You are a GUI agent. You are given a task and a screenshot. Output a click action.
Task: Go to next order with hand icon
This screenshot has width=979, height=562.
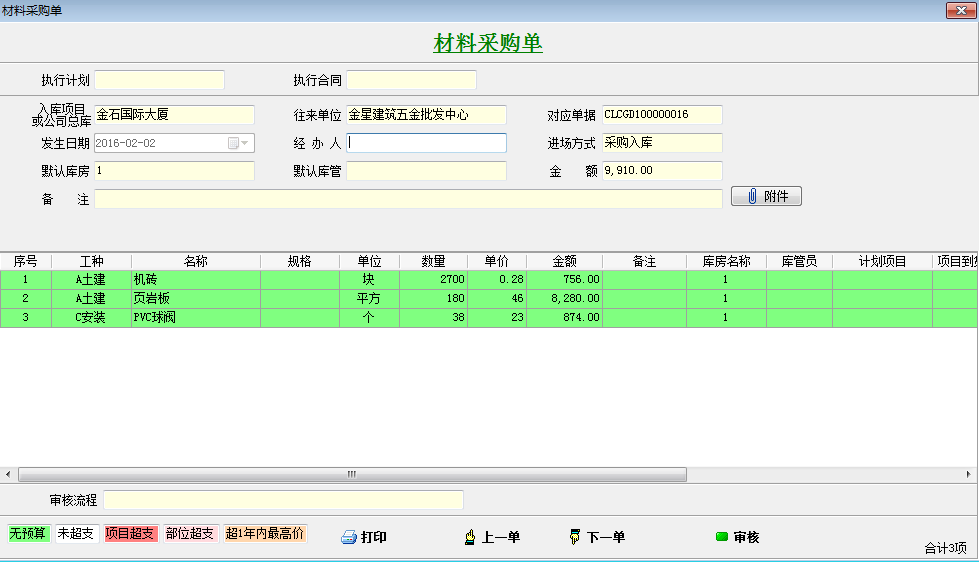574,537
